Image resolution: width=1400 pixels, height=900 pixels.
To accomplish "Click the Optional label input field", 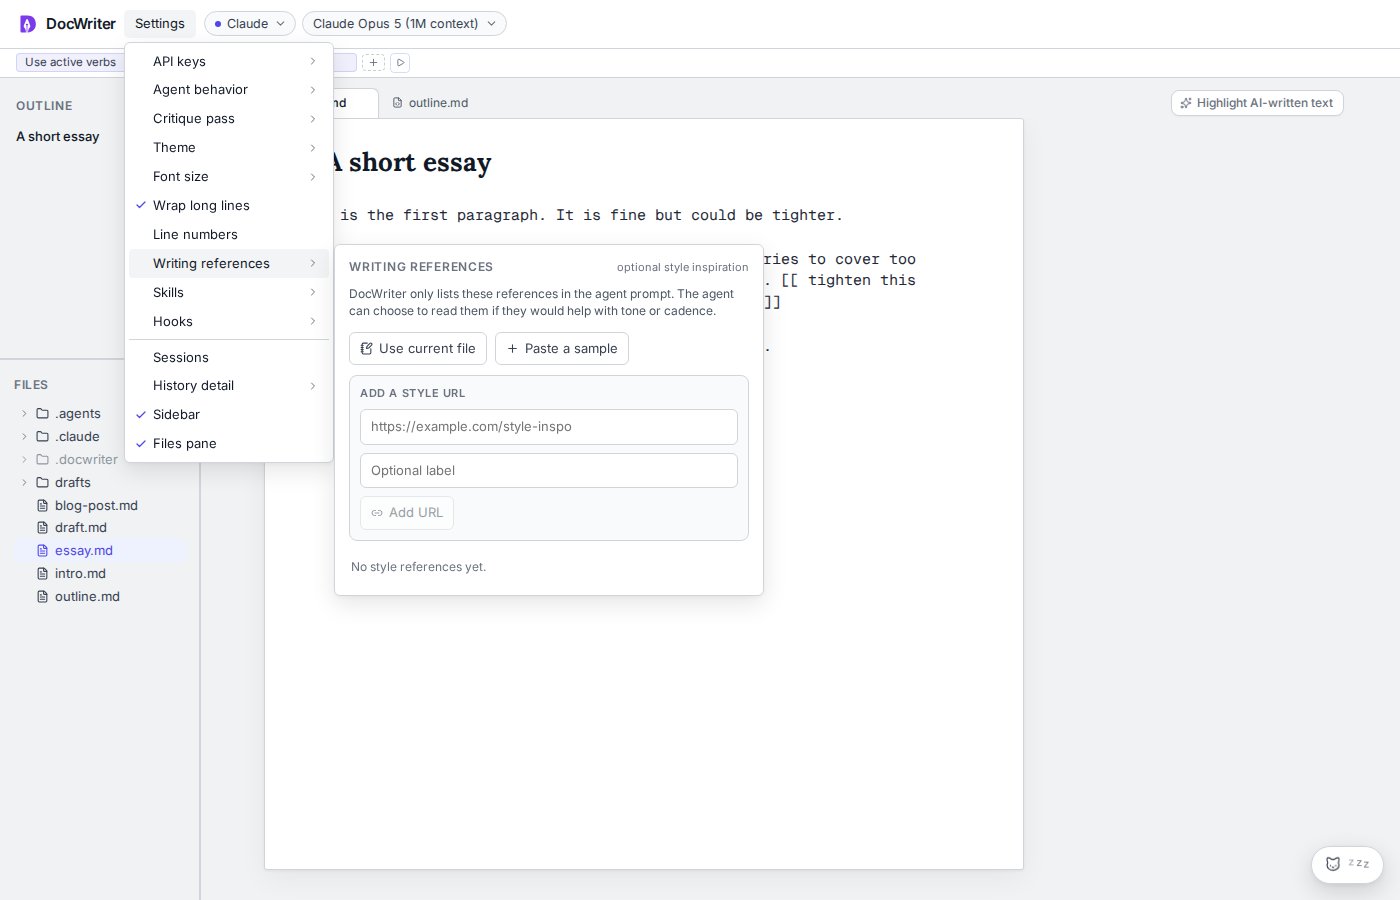I will coord(549,471).
